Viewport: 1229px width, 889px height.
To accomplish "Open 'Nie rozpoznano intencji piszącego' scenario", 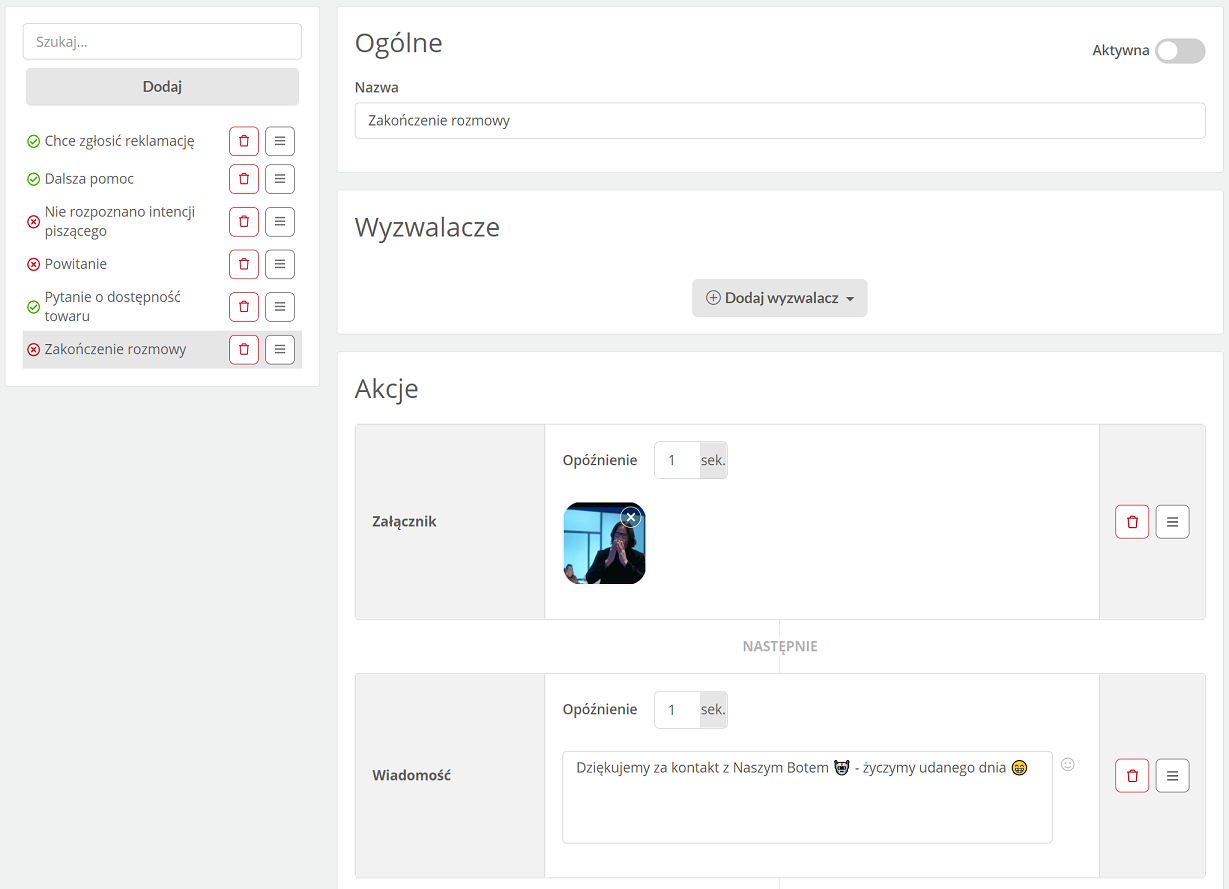I will pyautogui.click(x=120, y=222).
